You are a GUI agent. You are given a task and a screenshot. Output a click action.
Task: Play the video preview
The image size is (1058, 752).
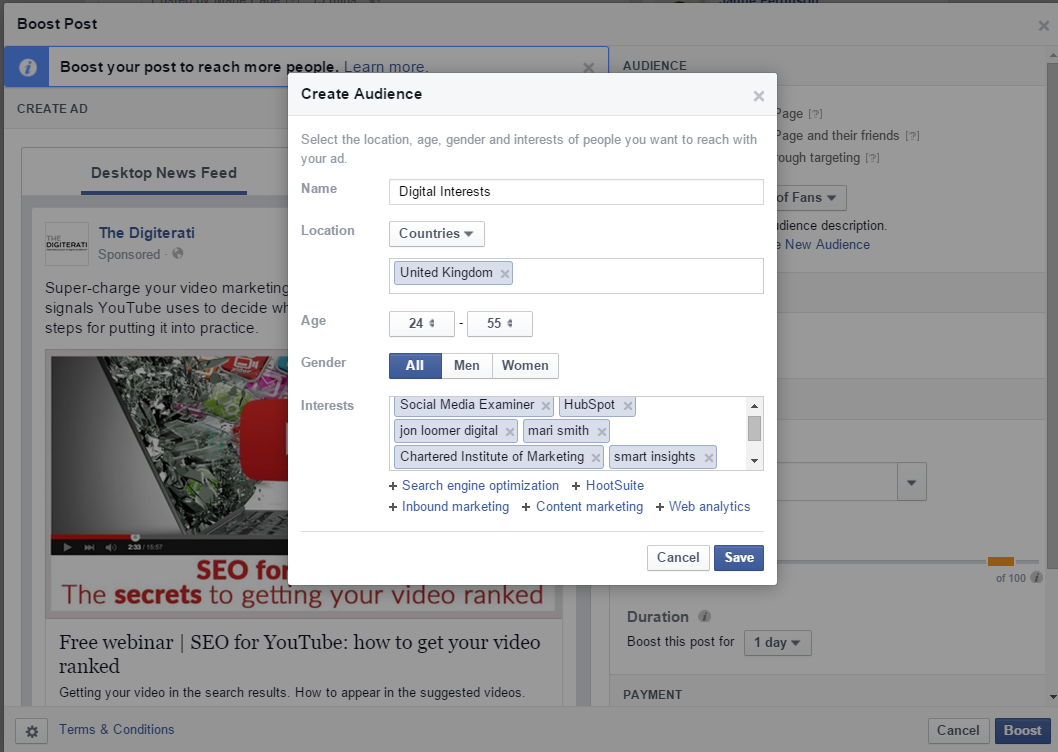coord(67,547)
